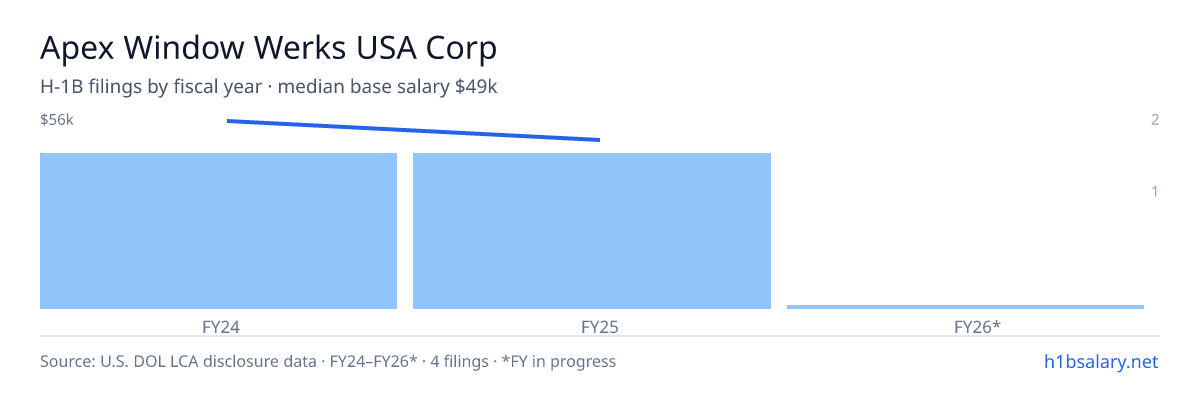Click the FY24 axis label
This screenshot has height=400, width=1200.
click(219, 326)
